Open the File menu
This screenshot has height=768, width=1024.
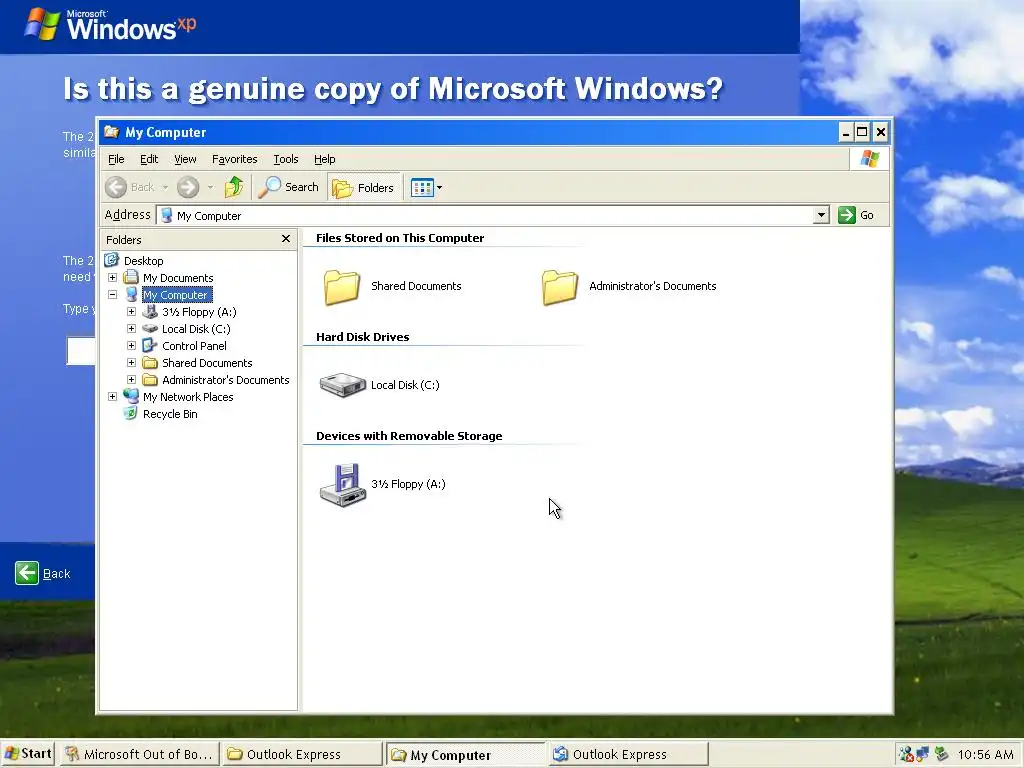click(x=116, y=159)
